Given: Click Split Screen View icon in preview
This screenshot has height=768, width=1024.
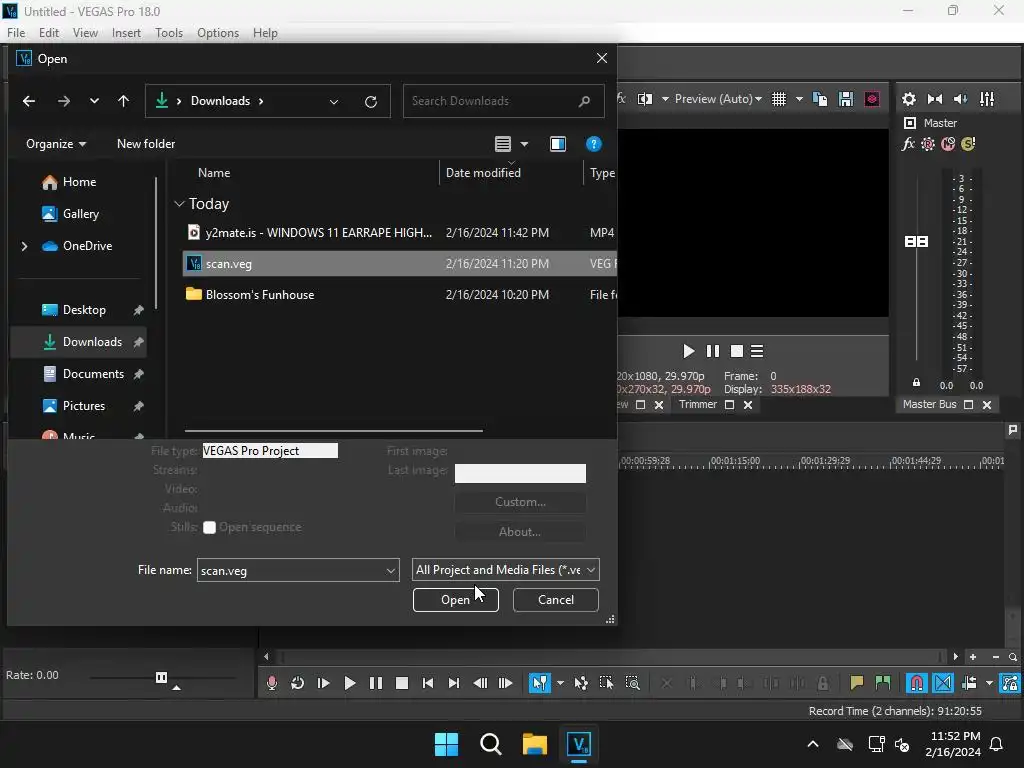Looking at the screenshot, I should pos(645,99).
